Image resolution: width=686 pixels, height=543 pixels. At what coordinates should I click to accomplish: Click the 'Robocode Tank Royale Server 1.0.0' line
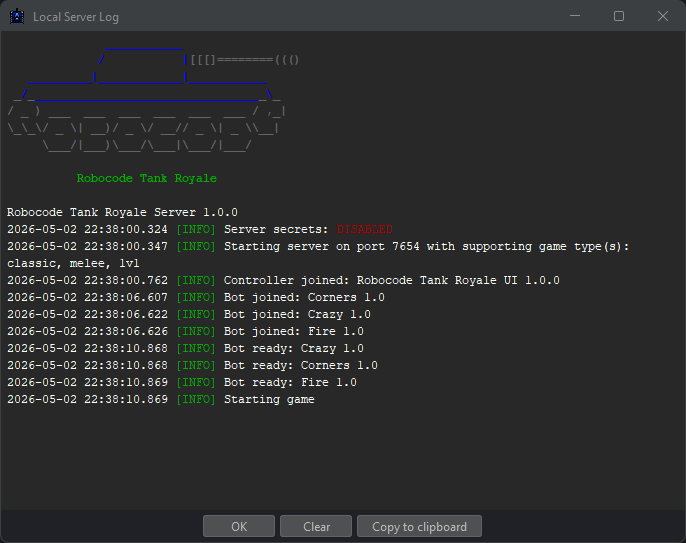(122, 212)
